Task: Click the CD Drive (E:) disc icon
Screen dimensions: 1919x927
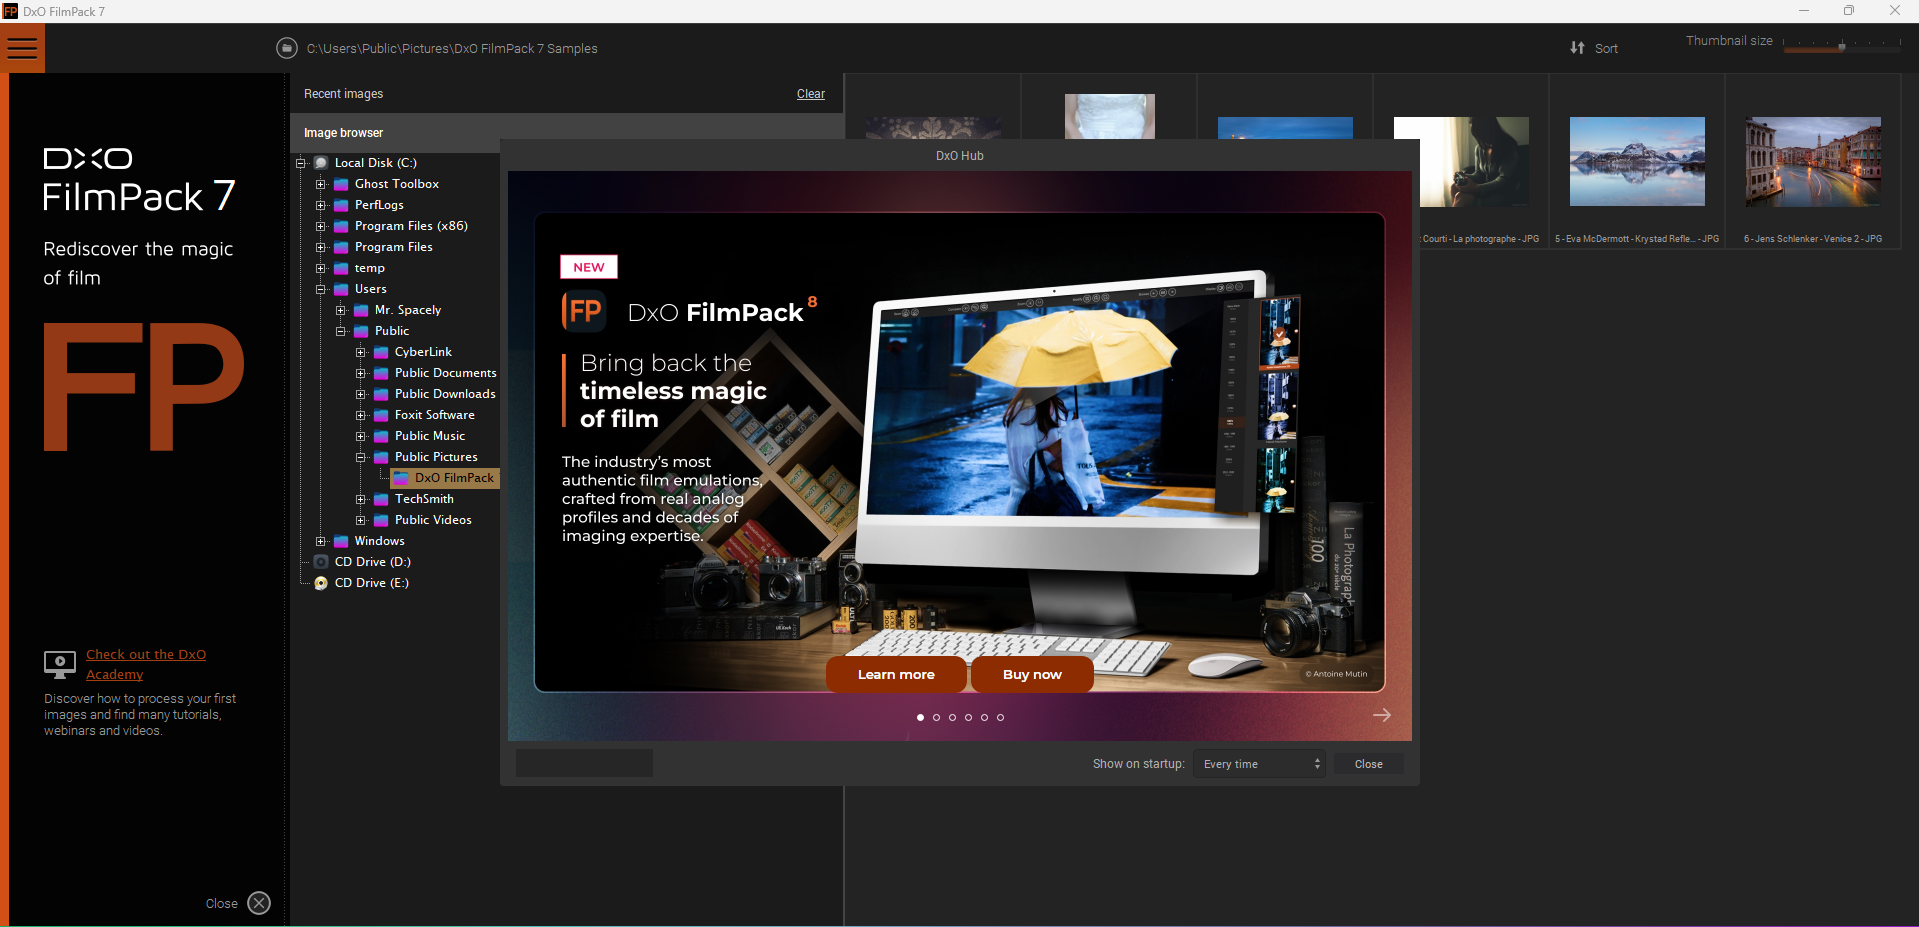Action: point(321,583)
